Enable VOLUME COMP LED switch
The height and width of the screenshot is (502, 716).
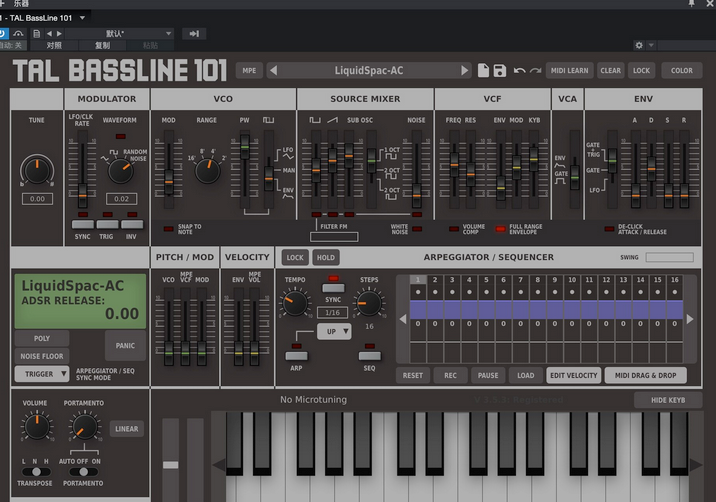click(454, 229)
